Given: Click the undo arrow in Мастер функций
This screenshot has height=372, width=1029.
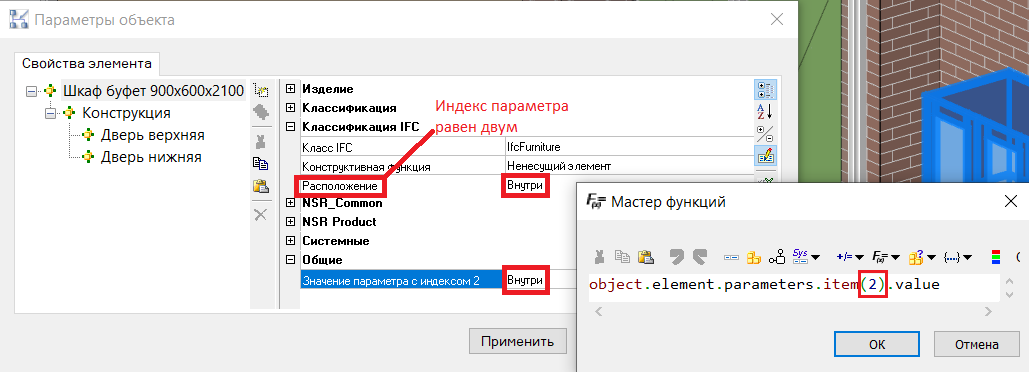Looking at the screenshot, I should (677, 257).
